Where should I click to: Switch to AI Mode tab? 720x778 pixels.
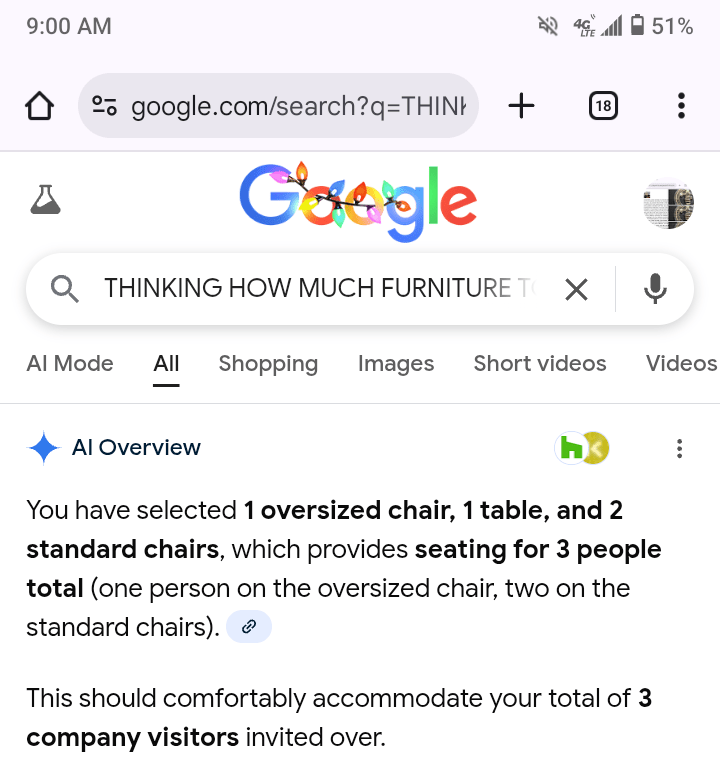click(70, 364)
